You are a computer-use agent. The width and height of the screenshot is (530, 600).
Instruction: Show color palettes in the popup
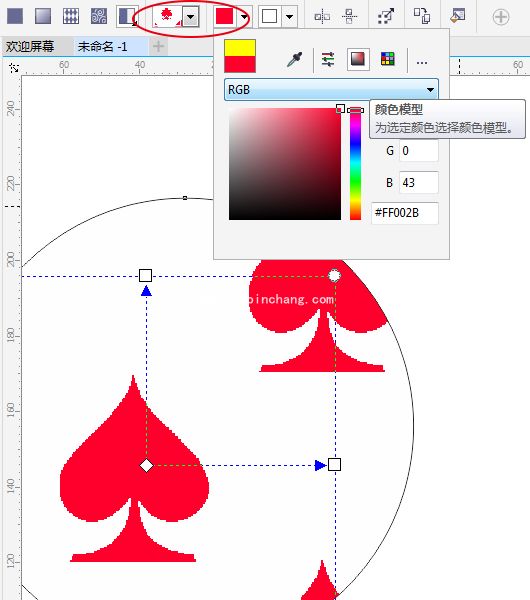coord(388,59)
